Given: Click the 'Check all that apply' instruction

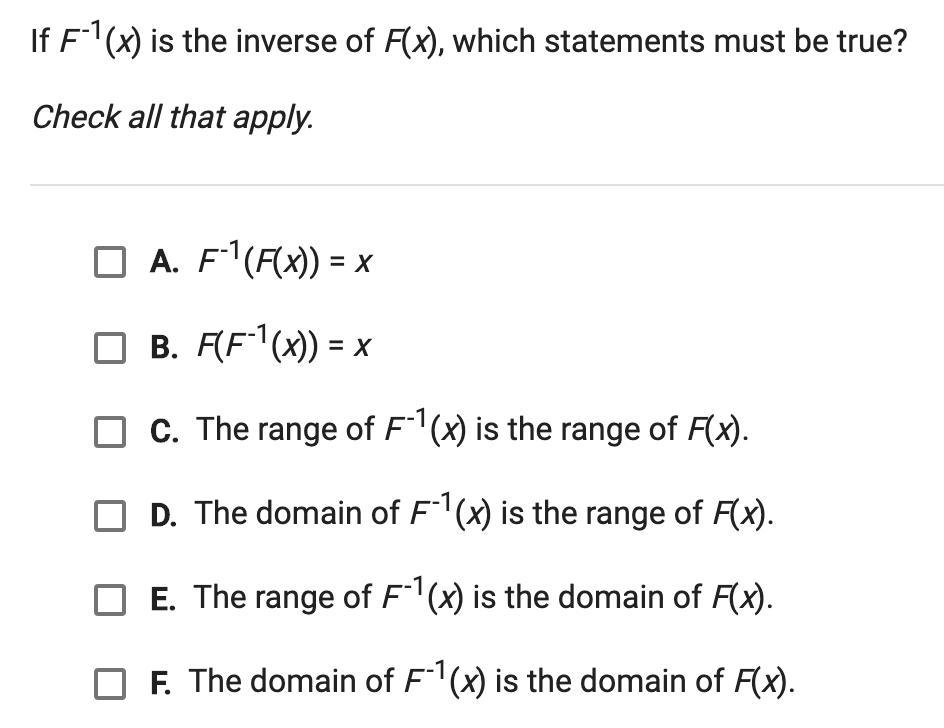Looking at the screenshot, I should (173, 117).
